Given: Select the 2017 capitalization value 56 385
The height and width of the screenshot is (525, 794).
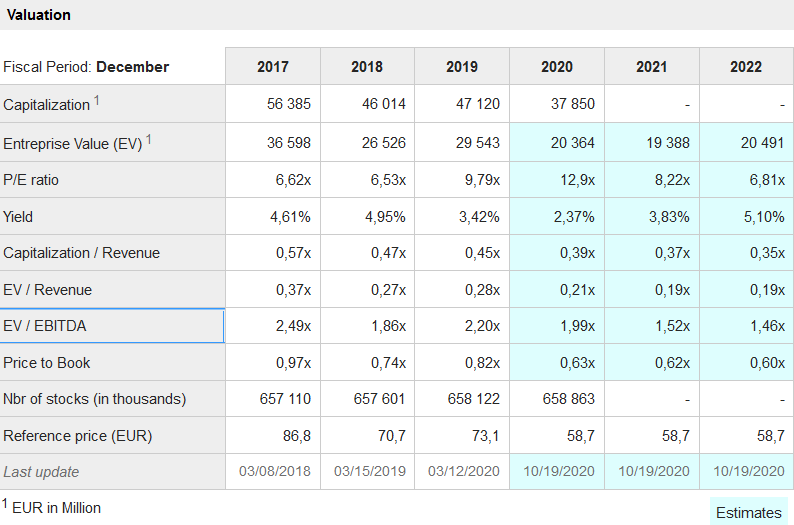Looking at the screenshot, I should tap(289, 105).
